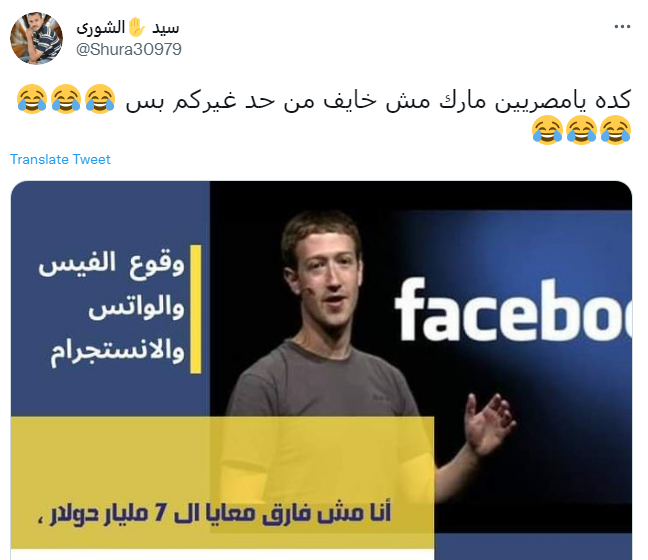This screenshot has height=560, width=648.
Task: Click the laughing emojis ending the first tweet line
Action: 66,99
